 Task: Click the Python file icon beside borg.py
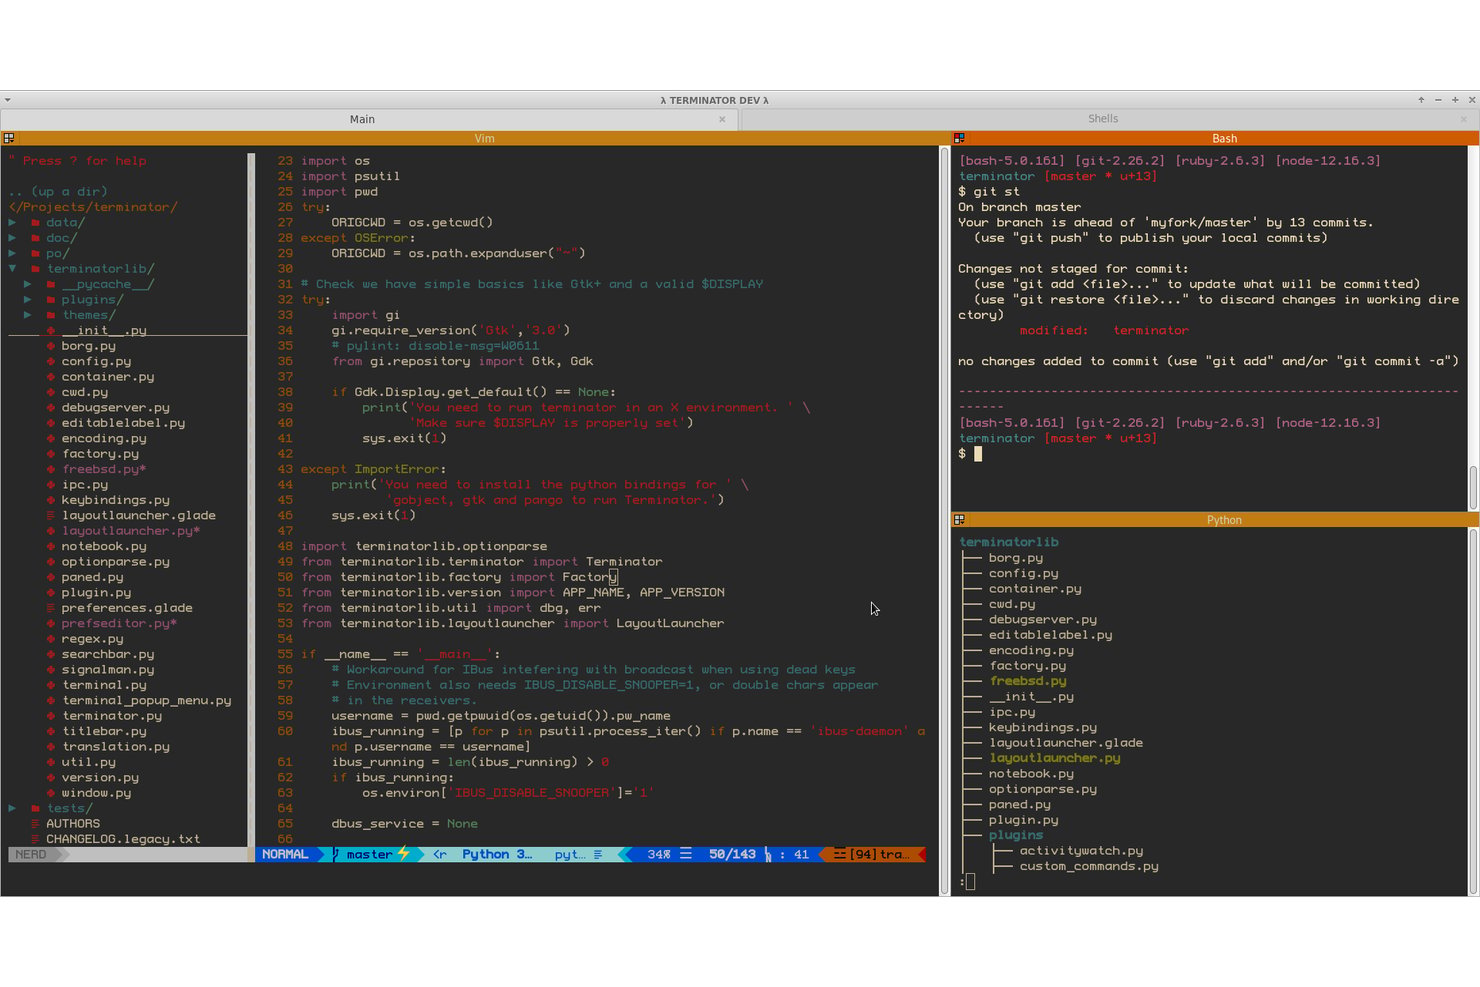click(x=50, y=346)
